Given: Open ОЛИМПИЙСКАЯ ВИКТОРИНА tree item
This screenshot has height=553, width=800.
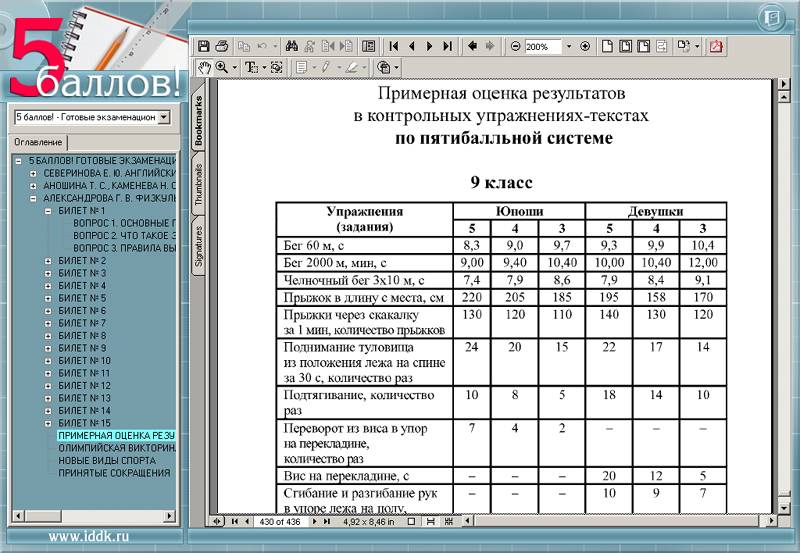Looking at the screenshot, I should (117, 448).
